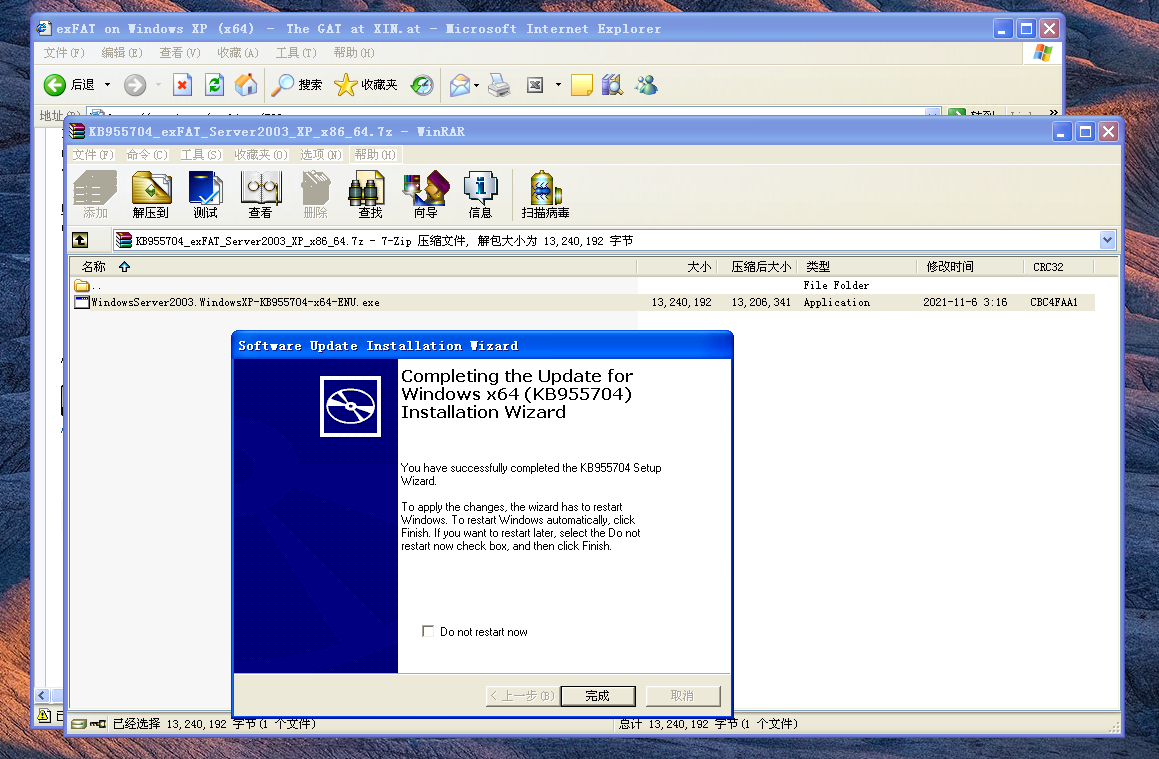Sort the WinRAR list by 压缩后大小 column
The width and height of the screenshot is (1159, 759).
(x=758, y=267)
